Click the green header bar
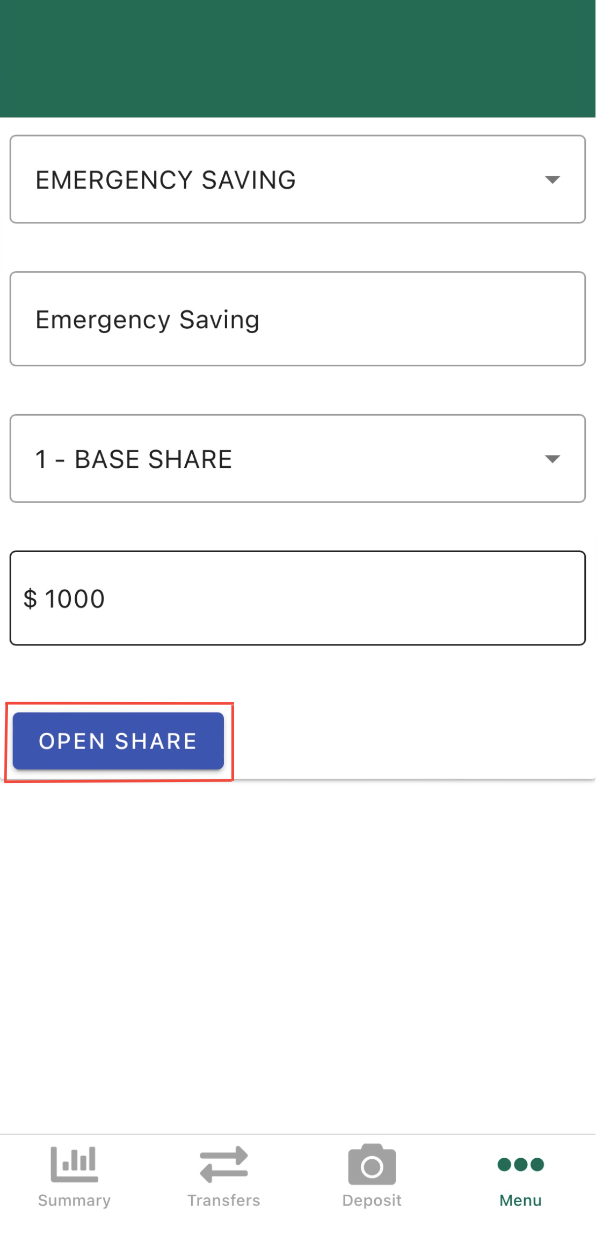 (298, 58)
